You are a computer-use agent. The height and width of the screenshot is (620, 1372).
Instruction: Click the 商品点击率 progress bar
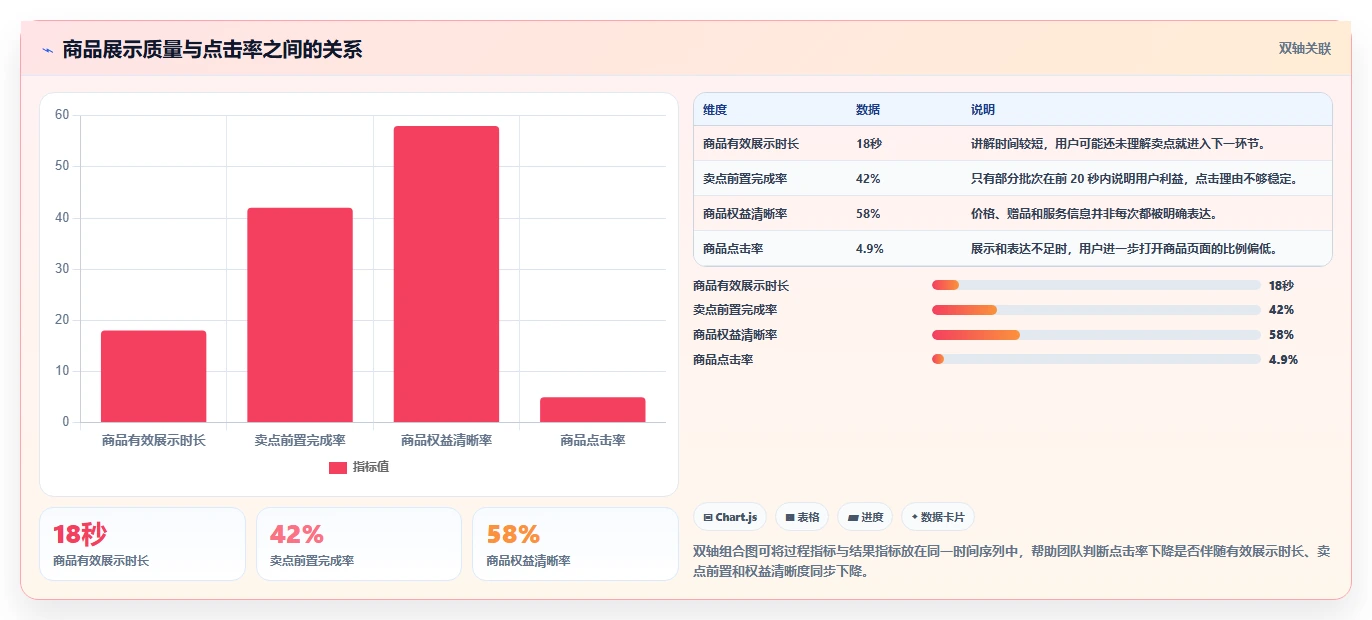coord(1095,359)
